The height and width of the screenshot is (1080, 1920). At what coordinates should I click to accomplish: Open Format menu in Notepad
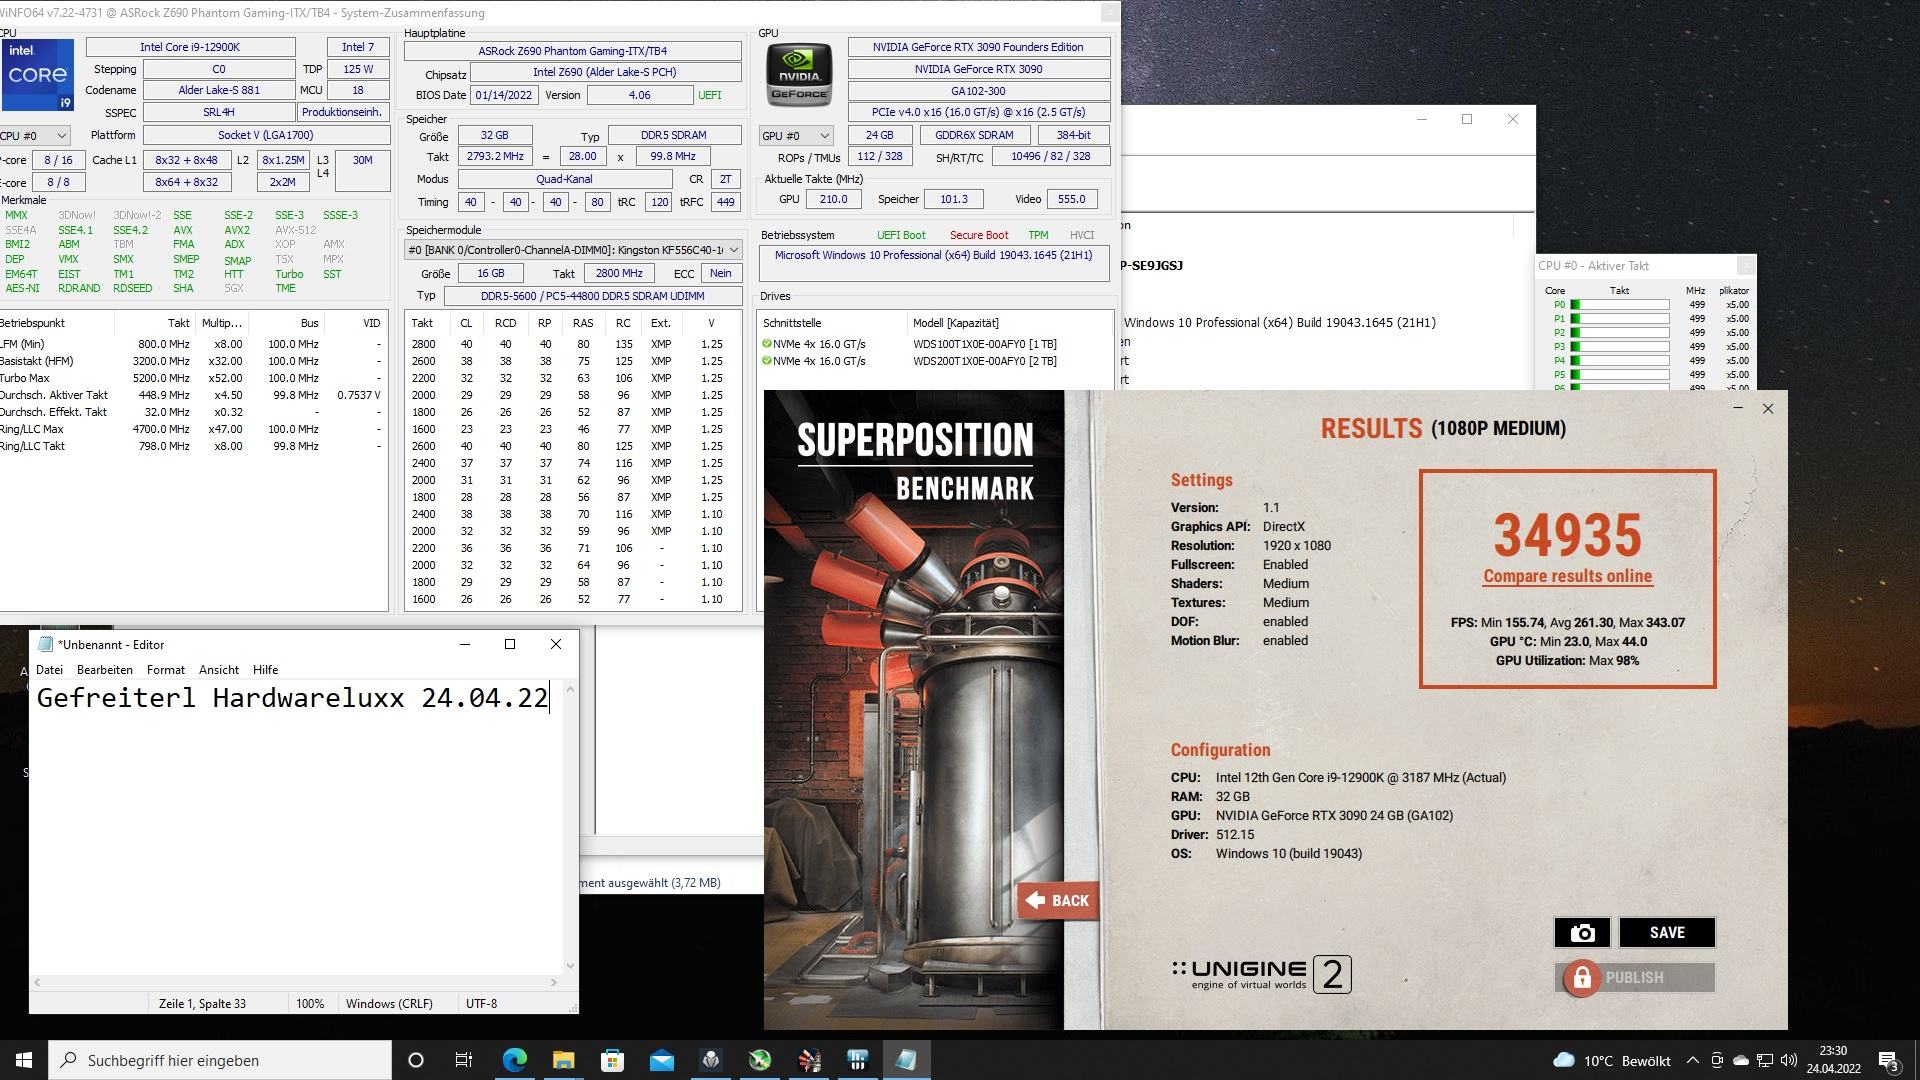tap(166, 670)
